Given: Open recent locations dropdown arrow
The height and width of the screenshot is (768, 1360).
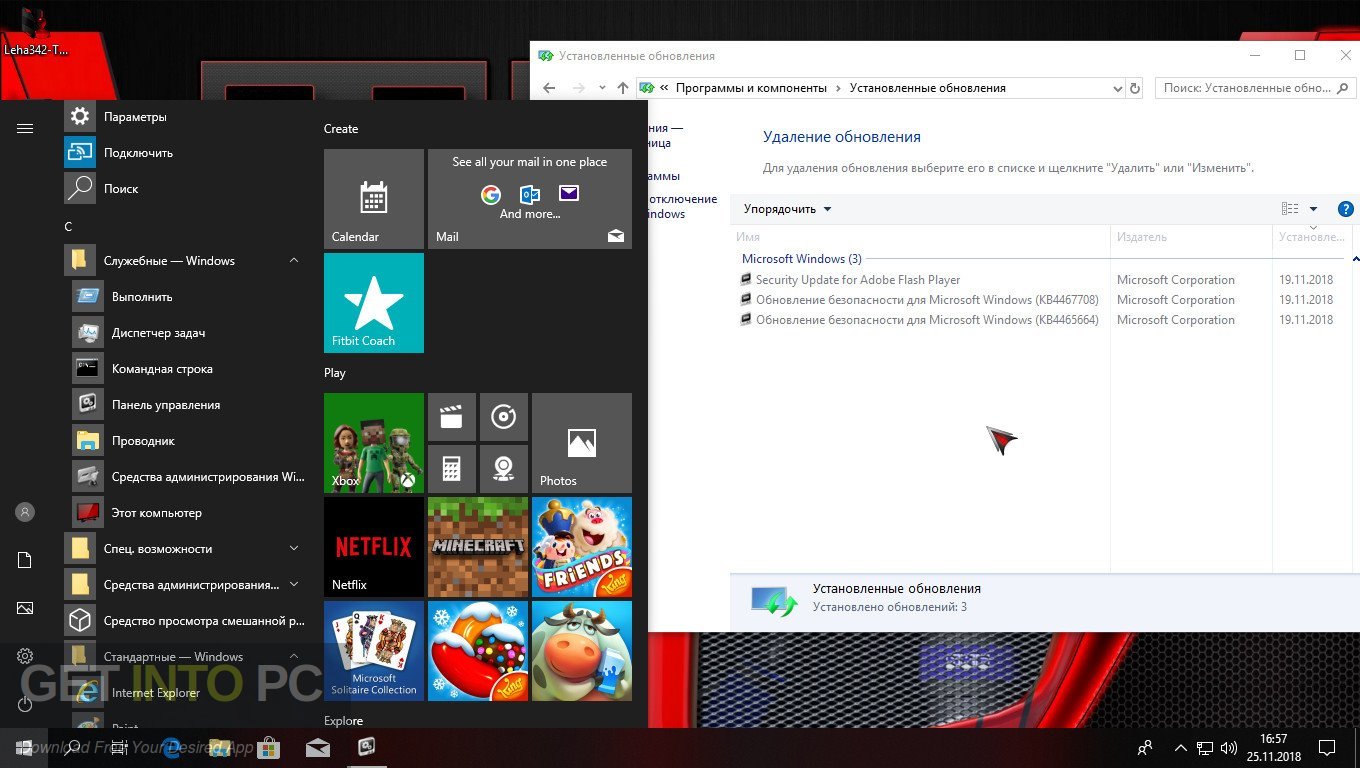Looking at the screenshot, I should click(x=602, y=88).
